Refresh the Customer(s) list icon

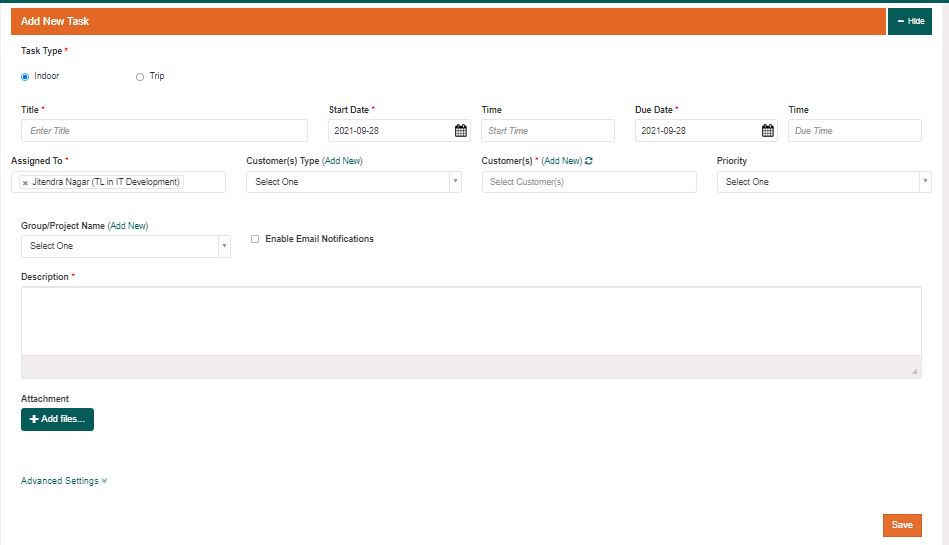coord(589,161)
